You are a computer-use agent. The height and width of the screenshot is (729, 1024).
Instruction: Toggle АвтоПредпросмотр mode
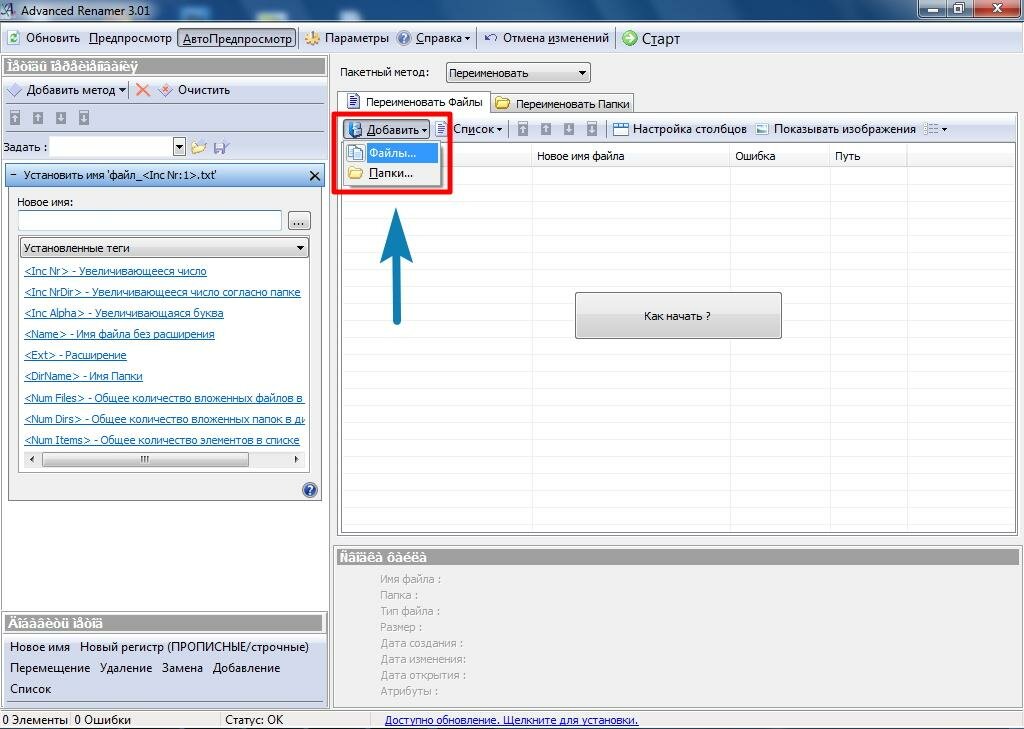[x=238, y=38]
